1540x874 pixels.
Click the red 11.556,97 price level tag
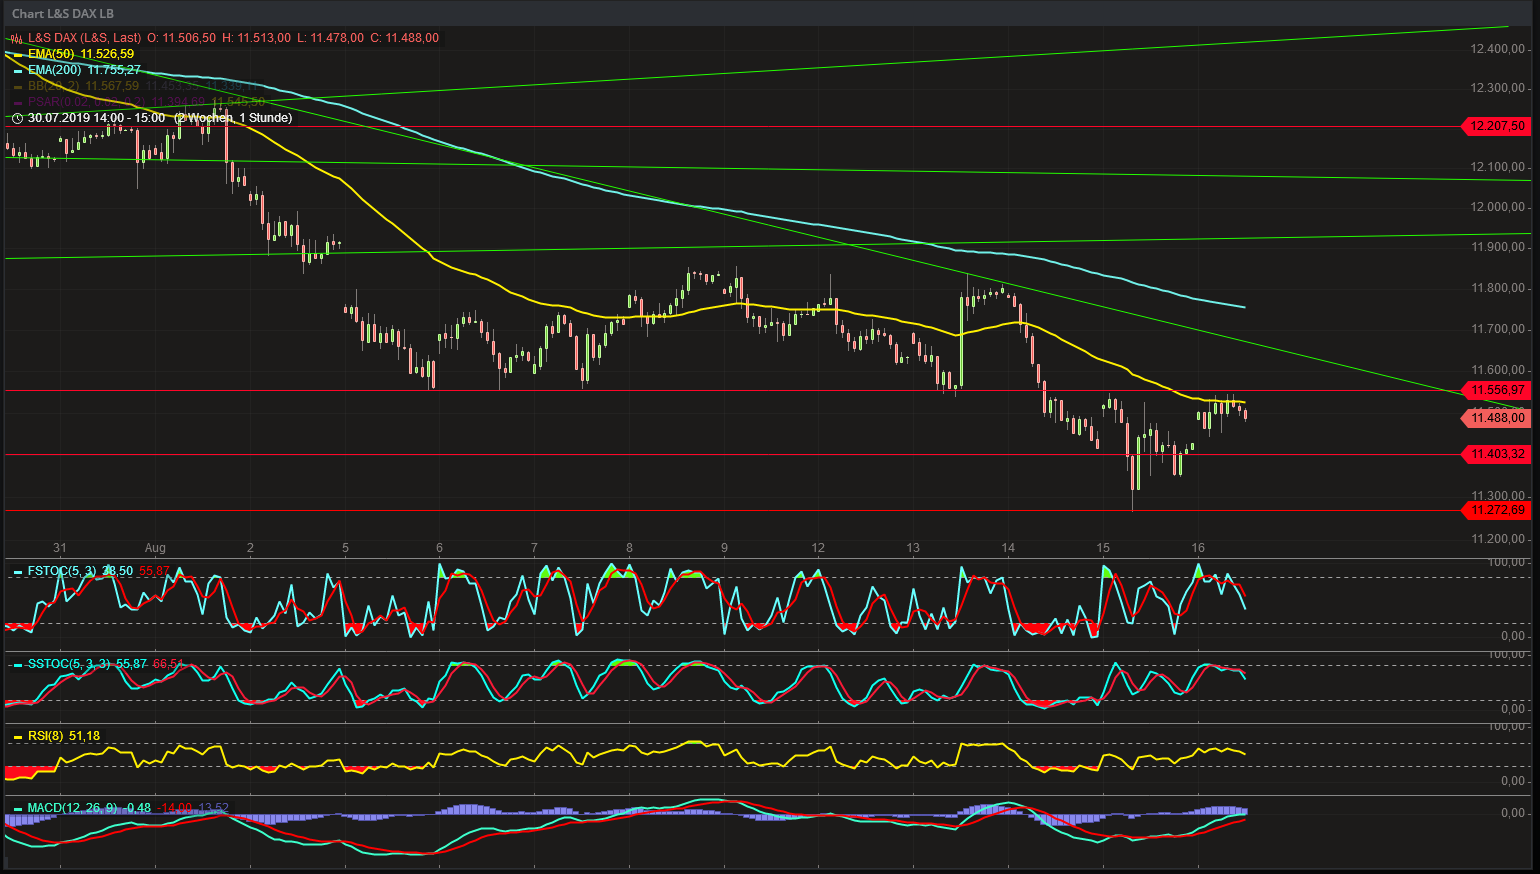pyautogui.click(x=1497, y=390)
